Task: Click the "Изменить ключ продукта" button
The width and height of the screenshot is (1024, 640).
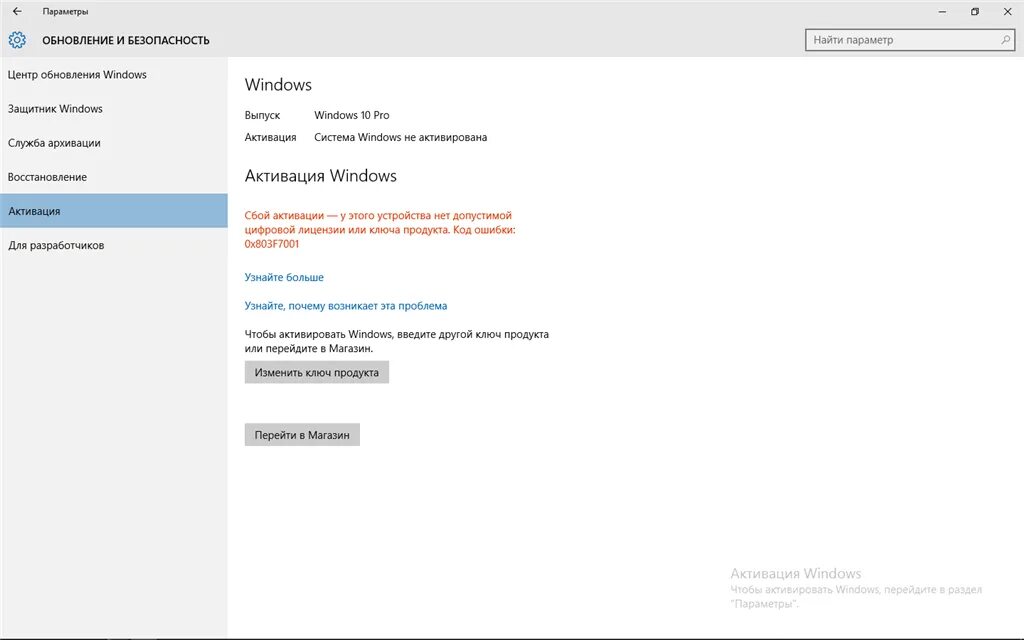Action: pyautogui.click(x=317, y=372)
